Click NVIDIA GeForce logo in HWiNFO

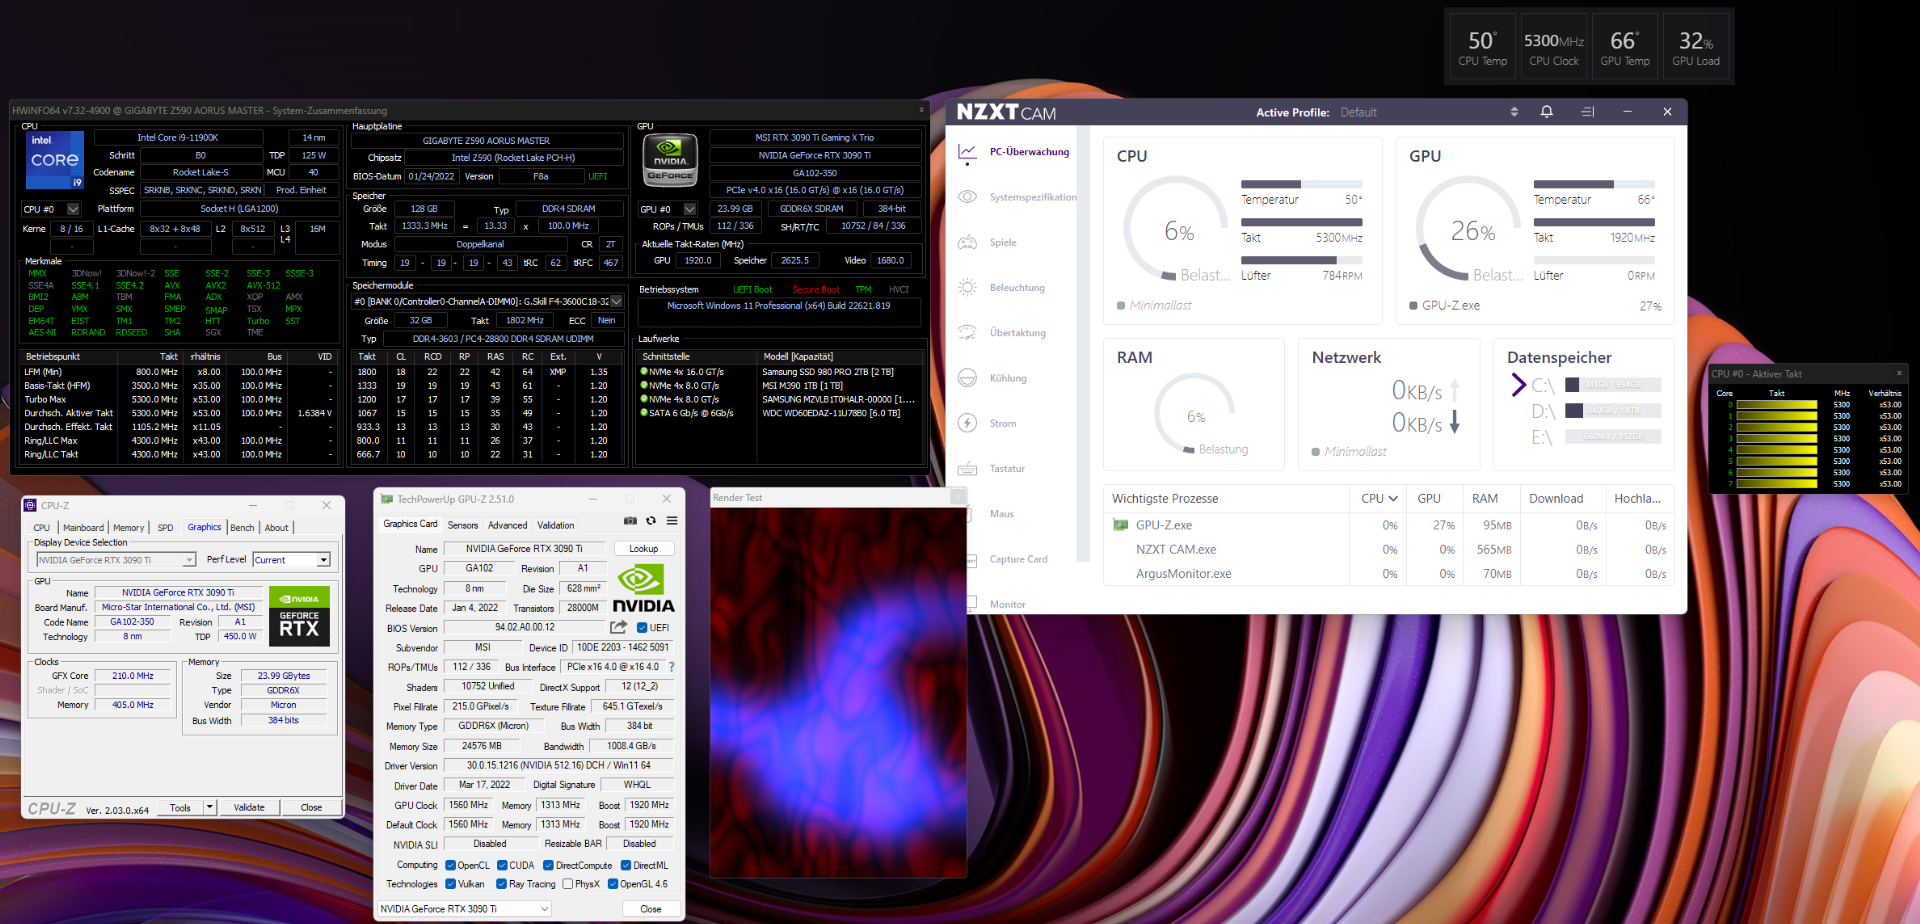click(x=670, y=160)
